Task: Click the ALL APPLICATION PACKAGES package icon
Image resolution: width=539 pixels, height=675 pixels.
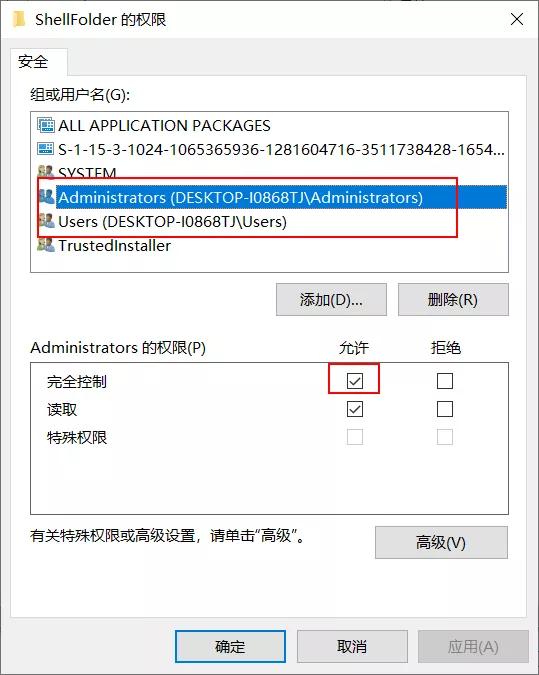Action: coord(46,125)
